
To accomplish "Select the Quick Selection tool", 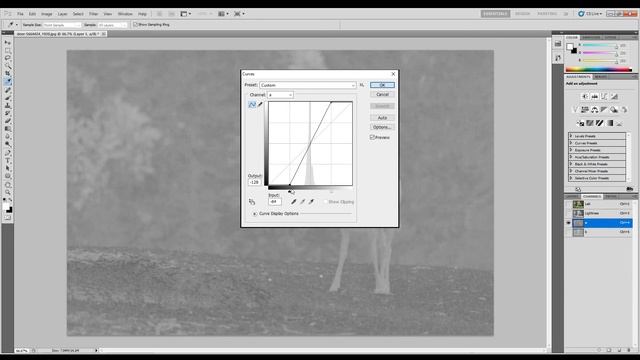I will click(x=8, y=66).
